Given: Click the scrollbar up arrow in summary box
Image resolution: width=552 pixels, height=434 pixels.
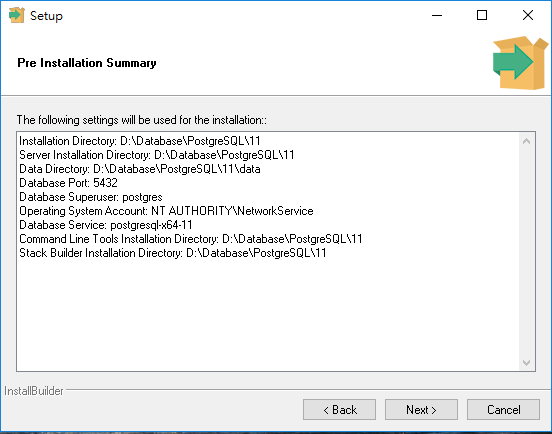Looking at the screenshot, I should pos(526,141).
